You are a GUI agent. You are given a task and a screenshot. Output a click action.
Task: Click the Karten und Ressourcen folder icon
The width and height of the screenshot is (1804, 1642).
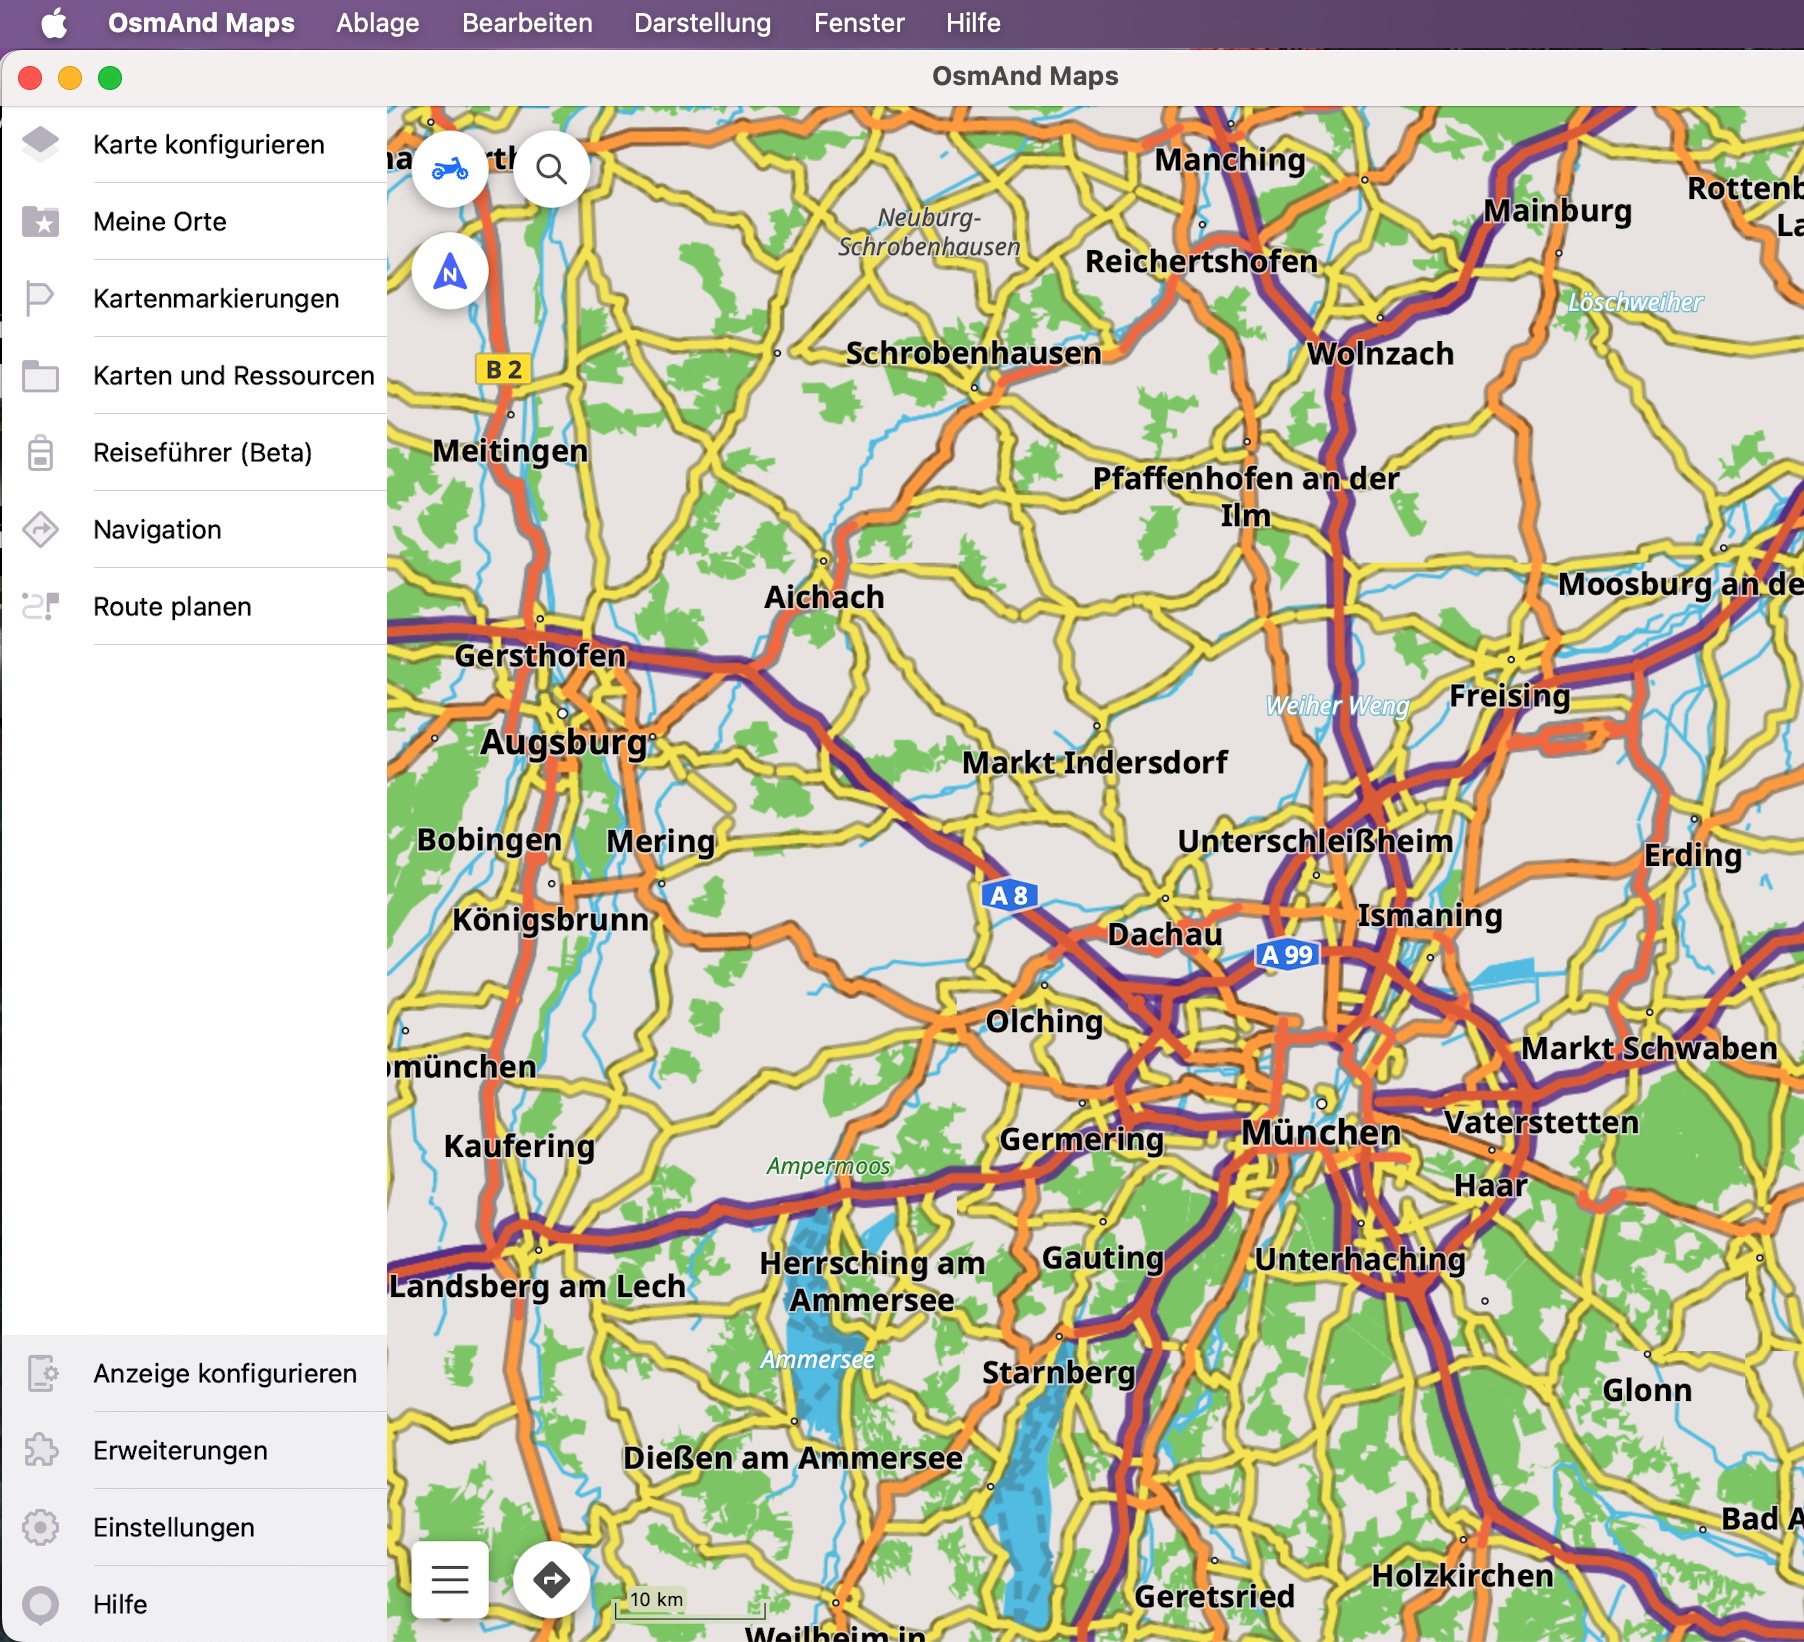[41, 376]
